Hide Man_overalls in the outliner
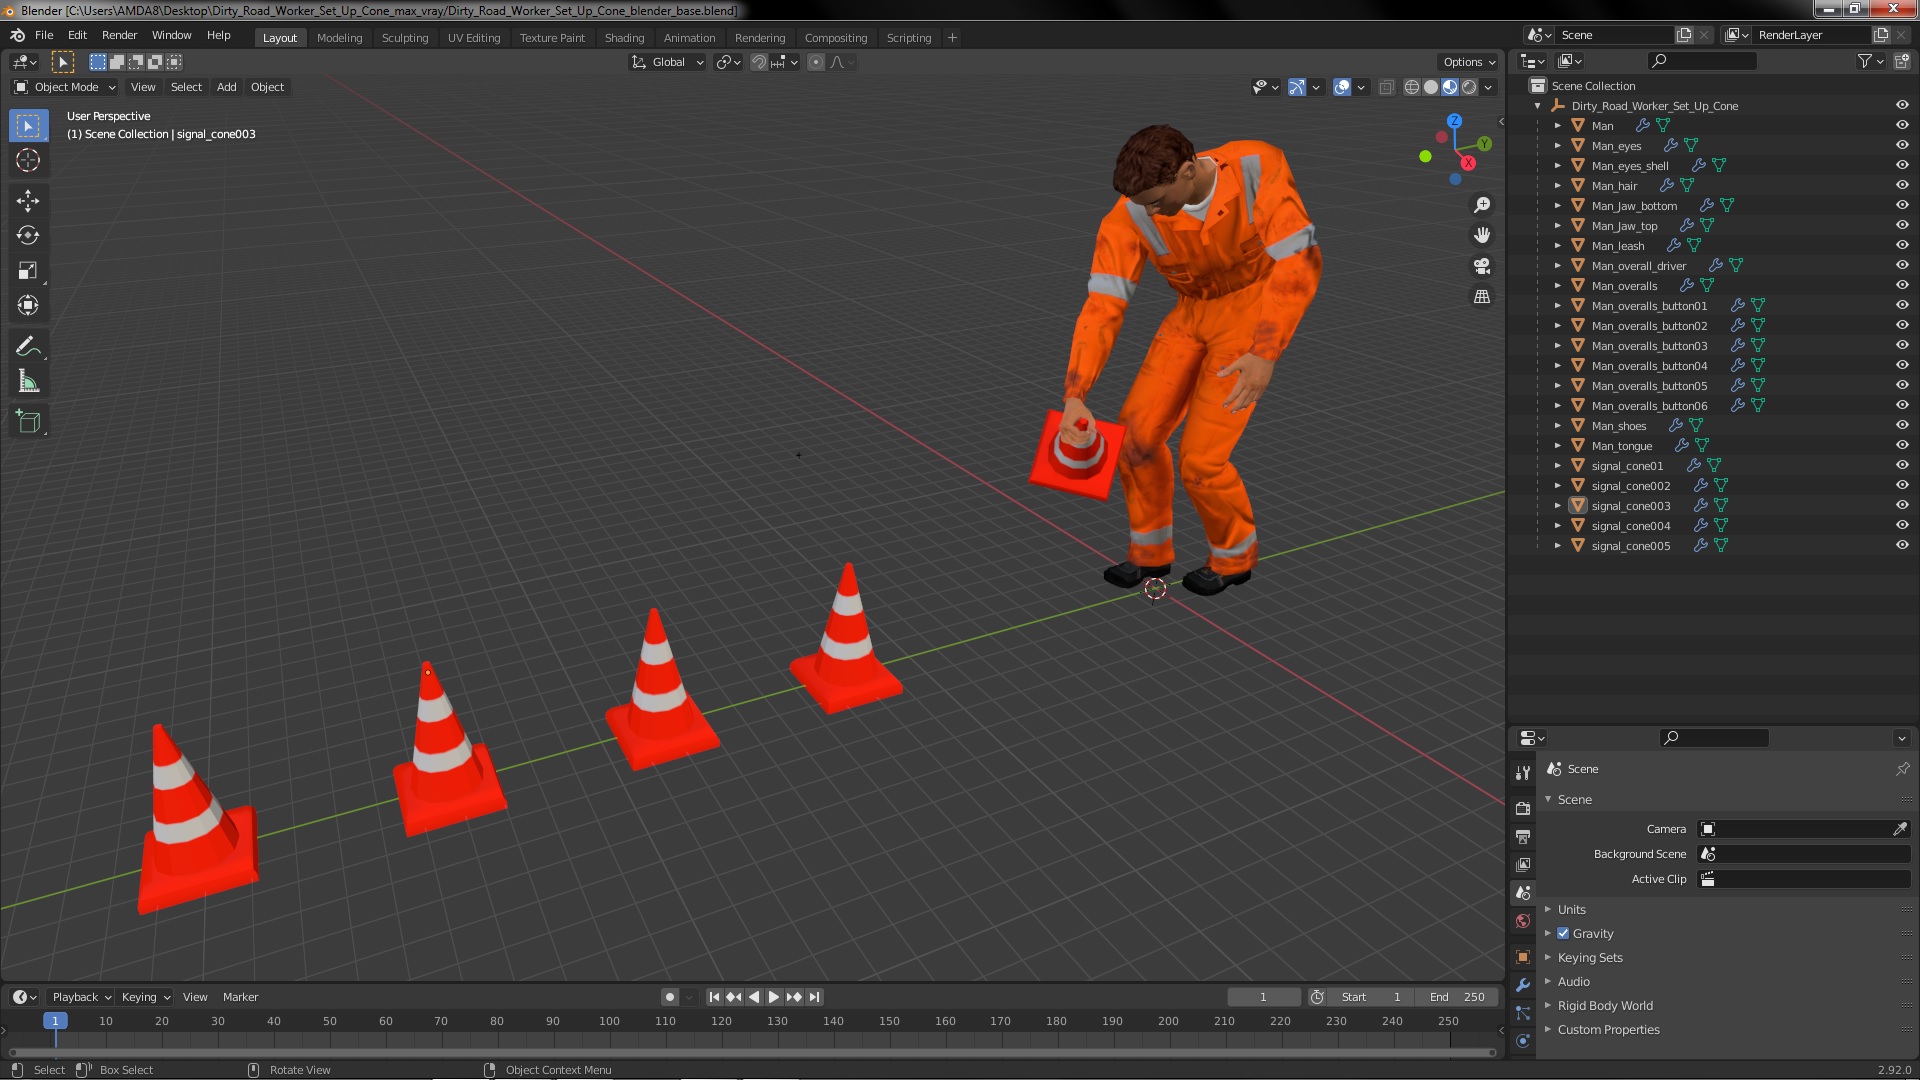This screenshot has height=1080, width=1920. tap(1902, 285)
